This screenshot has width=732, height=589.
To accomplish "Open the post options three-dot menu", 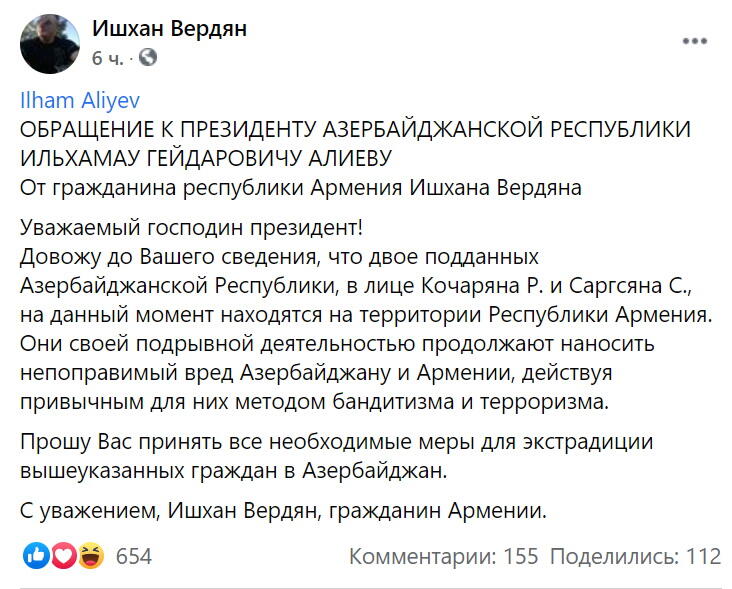I will [x=695, y=42].
